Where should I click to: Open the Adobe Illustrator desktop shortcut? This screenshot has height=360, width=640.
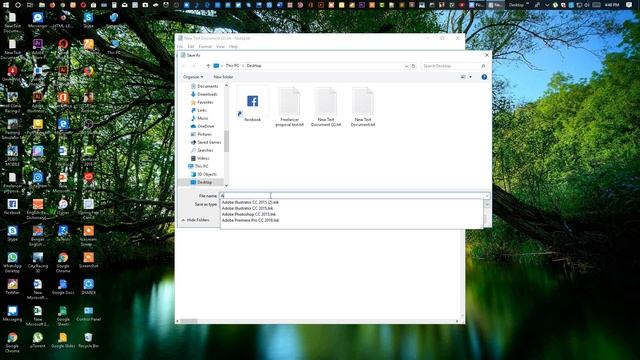point(38,102)
